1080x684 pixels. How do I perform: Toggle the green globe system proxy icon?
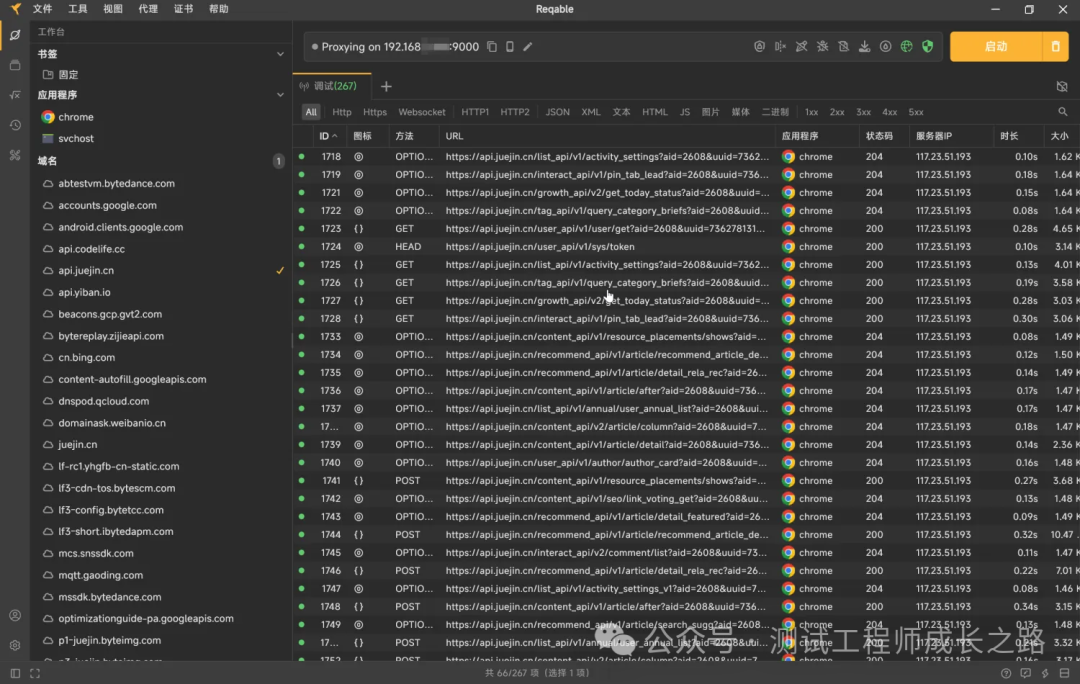pyautogui.click(x=906, y=47)
